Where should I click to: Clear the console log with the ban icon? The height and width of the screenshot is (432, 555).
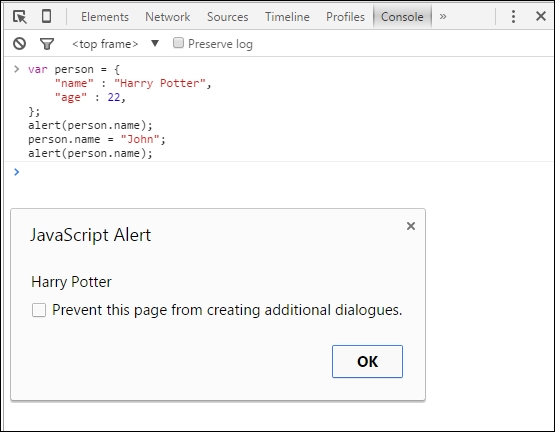[x=19, y=44]
